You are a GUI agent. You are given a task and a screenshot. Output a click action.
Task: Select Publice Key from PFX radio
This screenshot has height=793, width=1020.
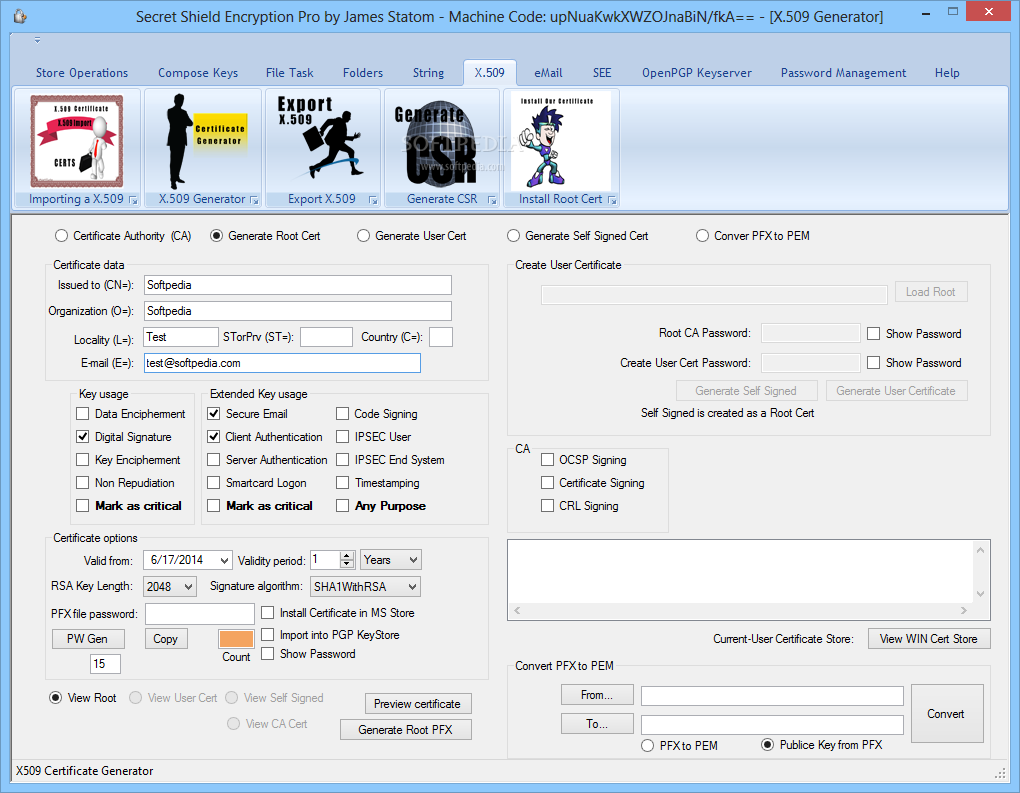768,745
